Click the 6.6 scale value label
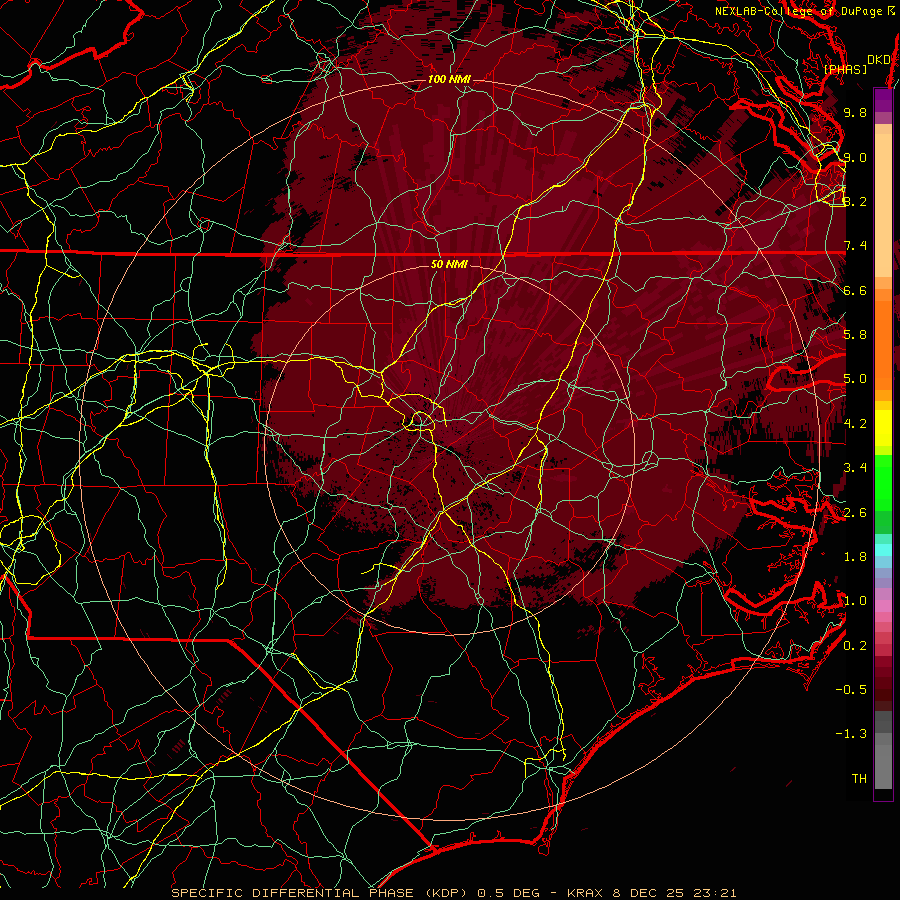The width and height of the screenshot is (900, 900). coord(855,290)
